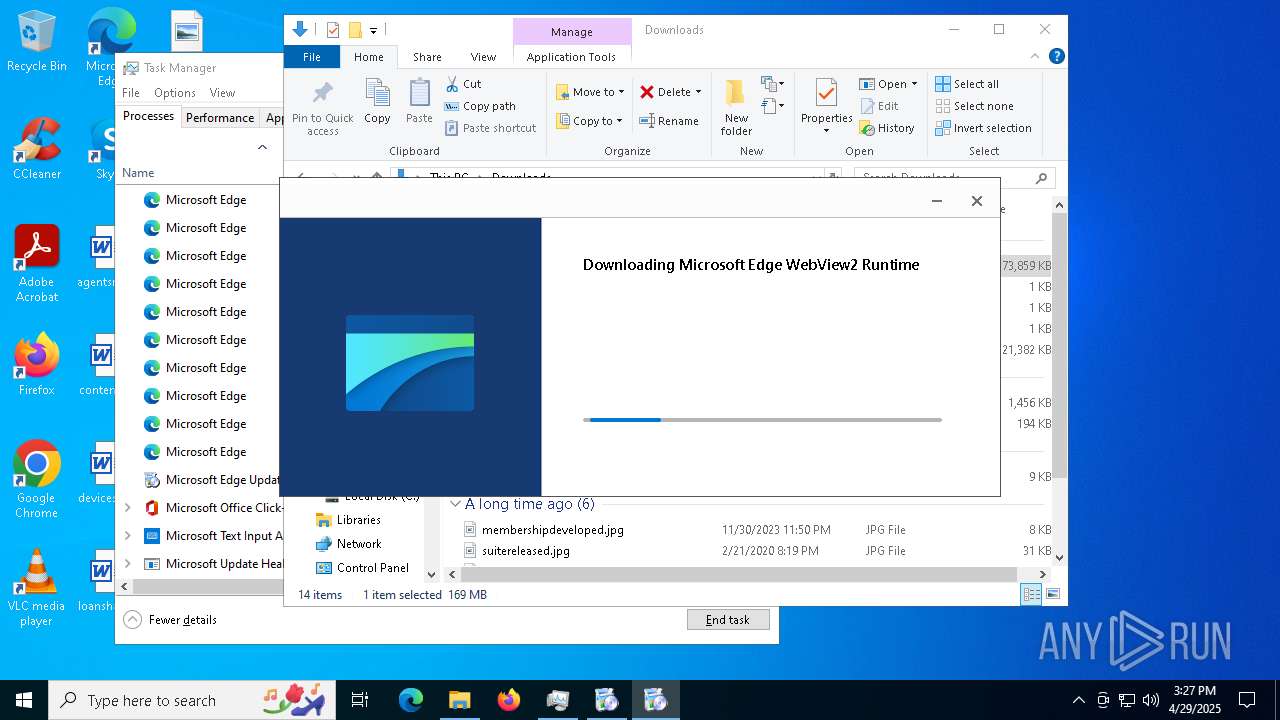
Task: Select the CCleaner desktop shortcut
Action: click(37, 150)
